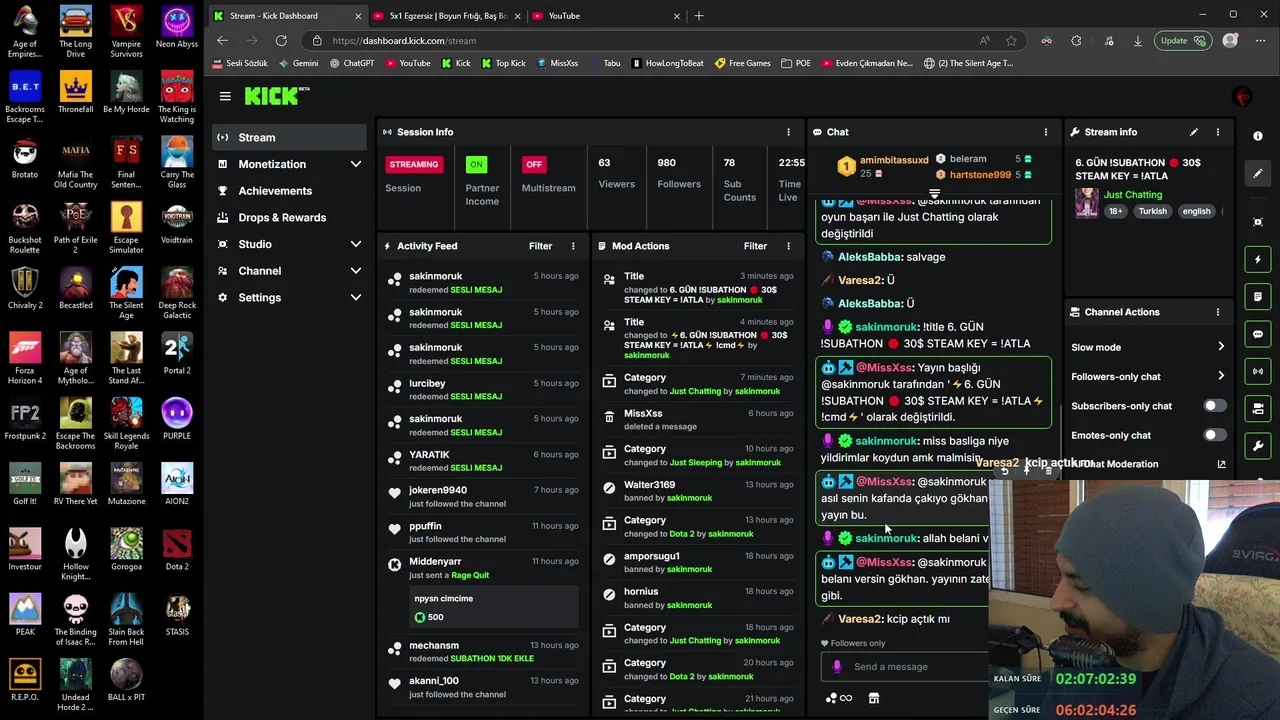Open Session Info three-dot menu

pyautogui.click(x=788, y=132)
